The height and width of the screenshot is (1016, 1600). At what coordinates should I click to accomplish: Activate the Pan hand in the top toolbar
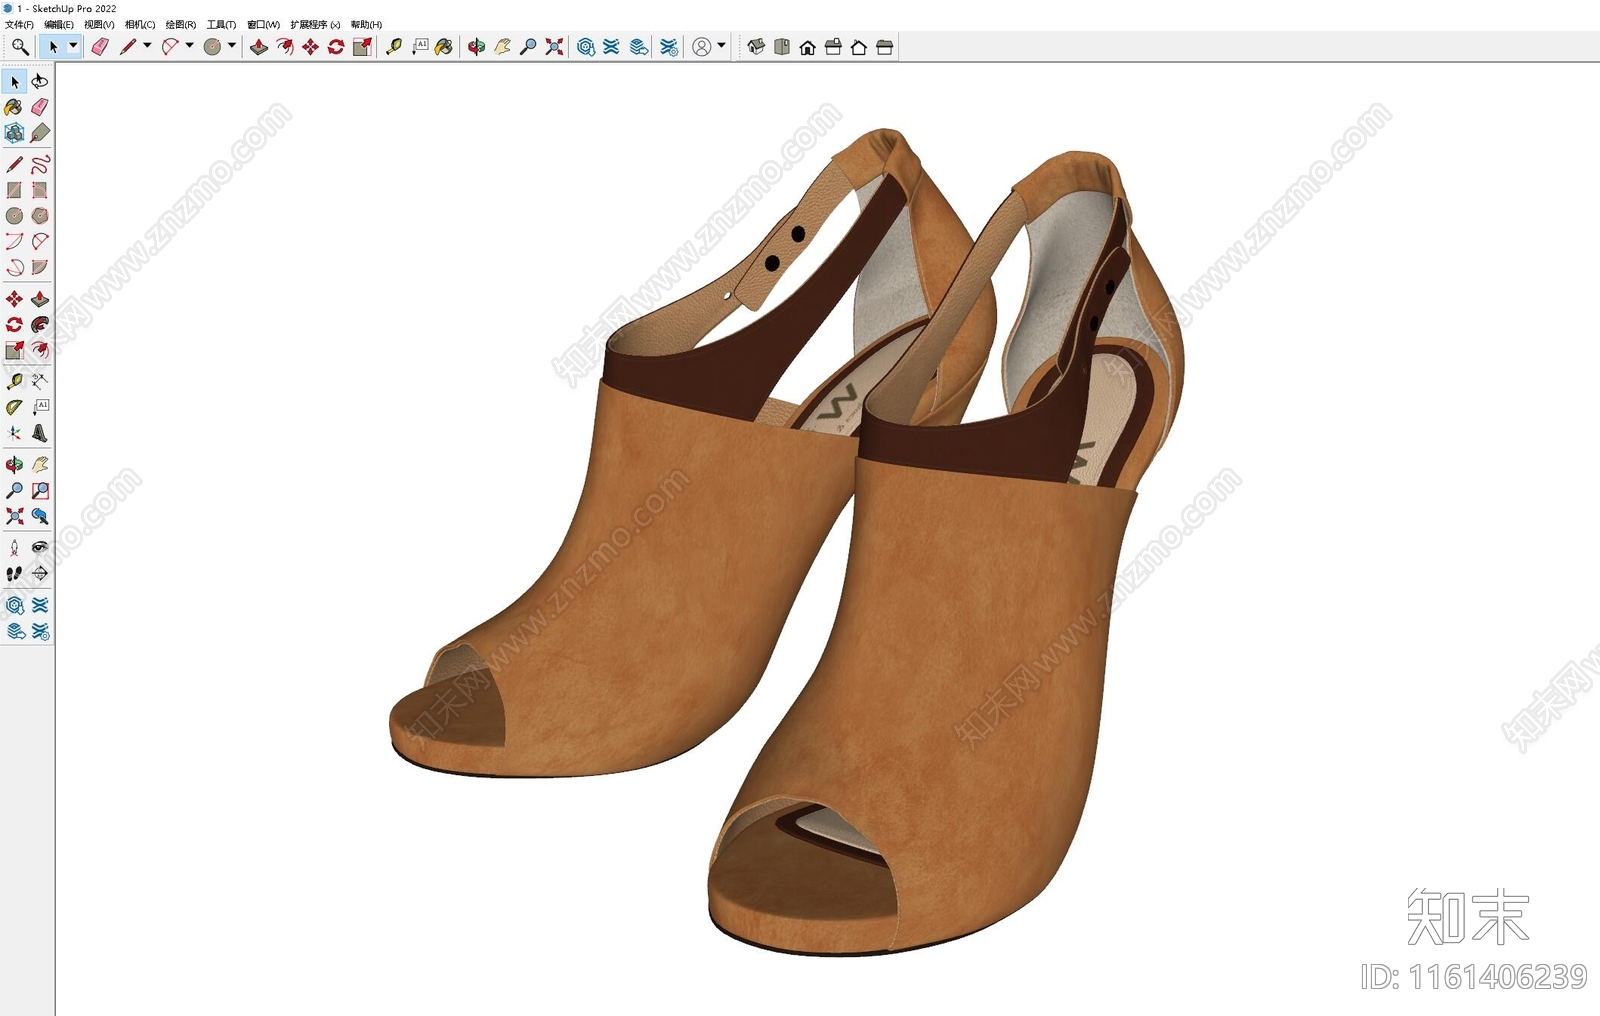coord(503,47)
